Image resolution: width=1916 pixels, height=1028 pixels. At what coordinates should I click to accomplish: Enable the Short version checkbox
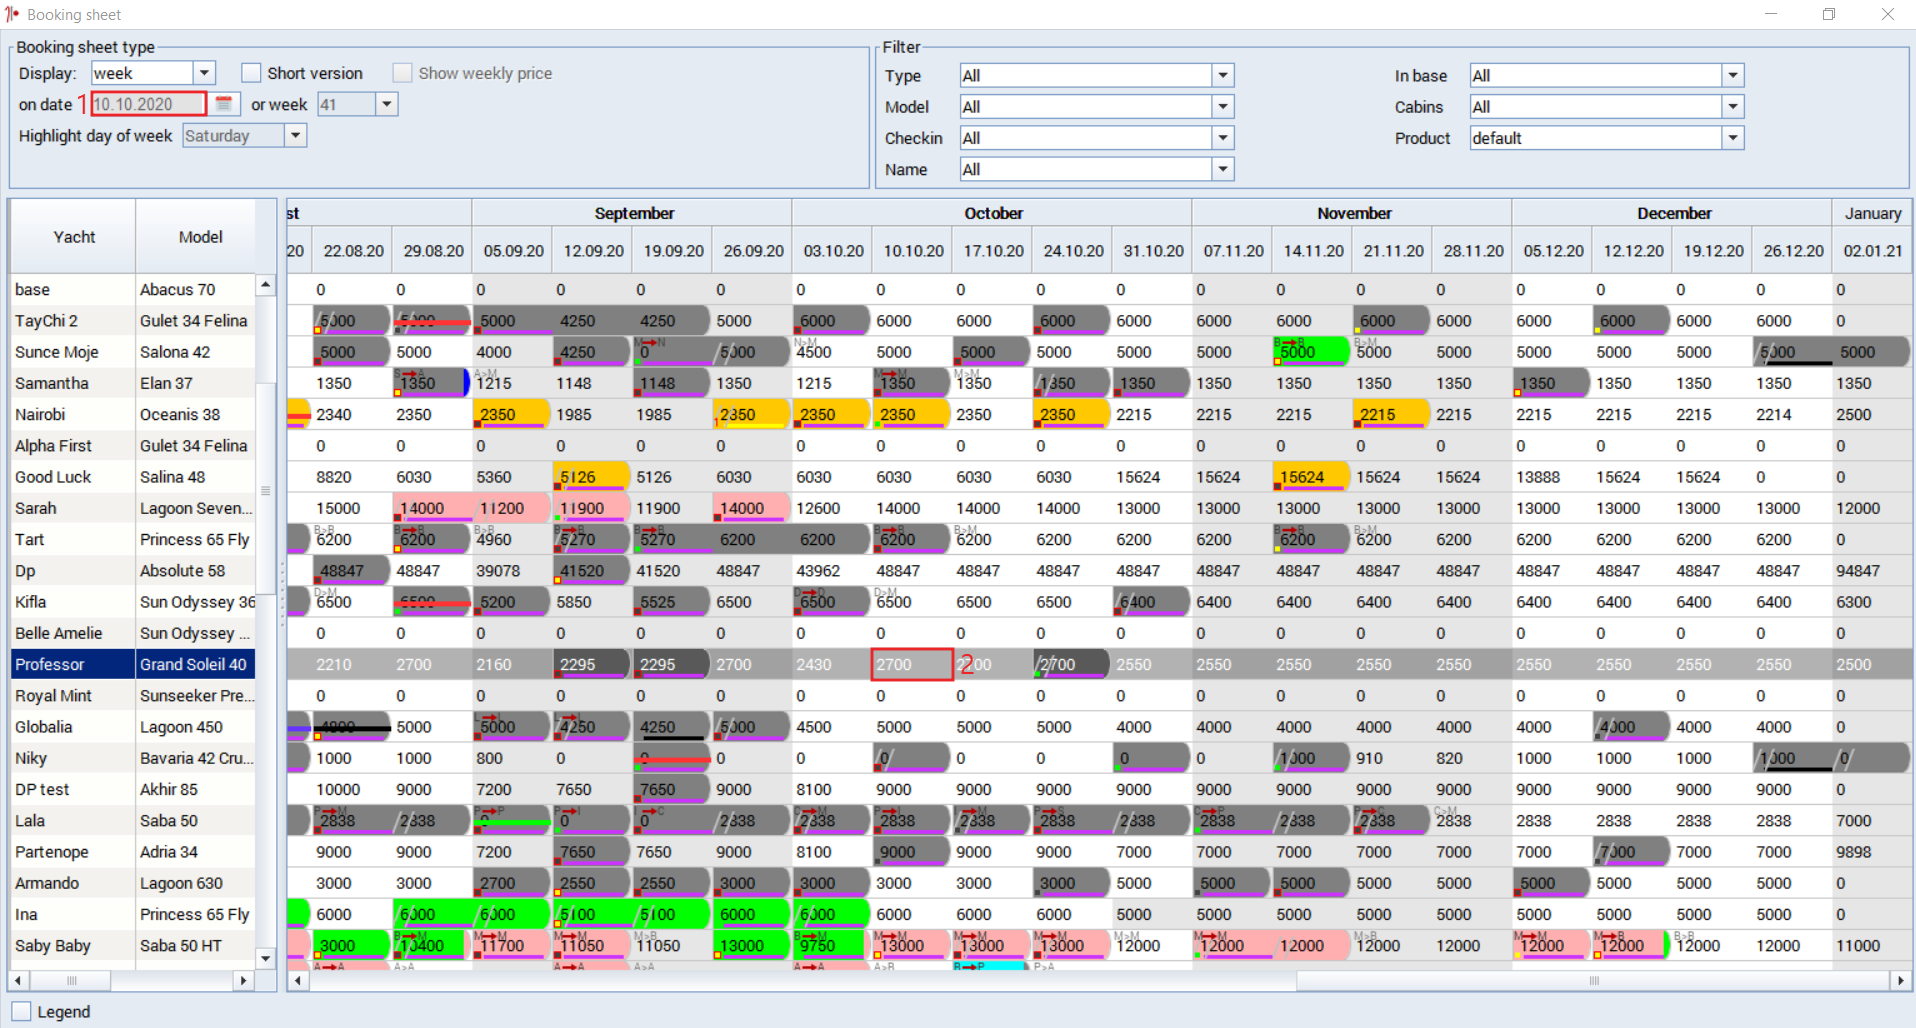251,73
